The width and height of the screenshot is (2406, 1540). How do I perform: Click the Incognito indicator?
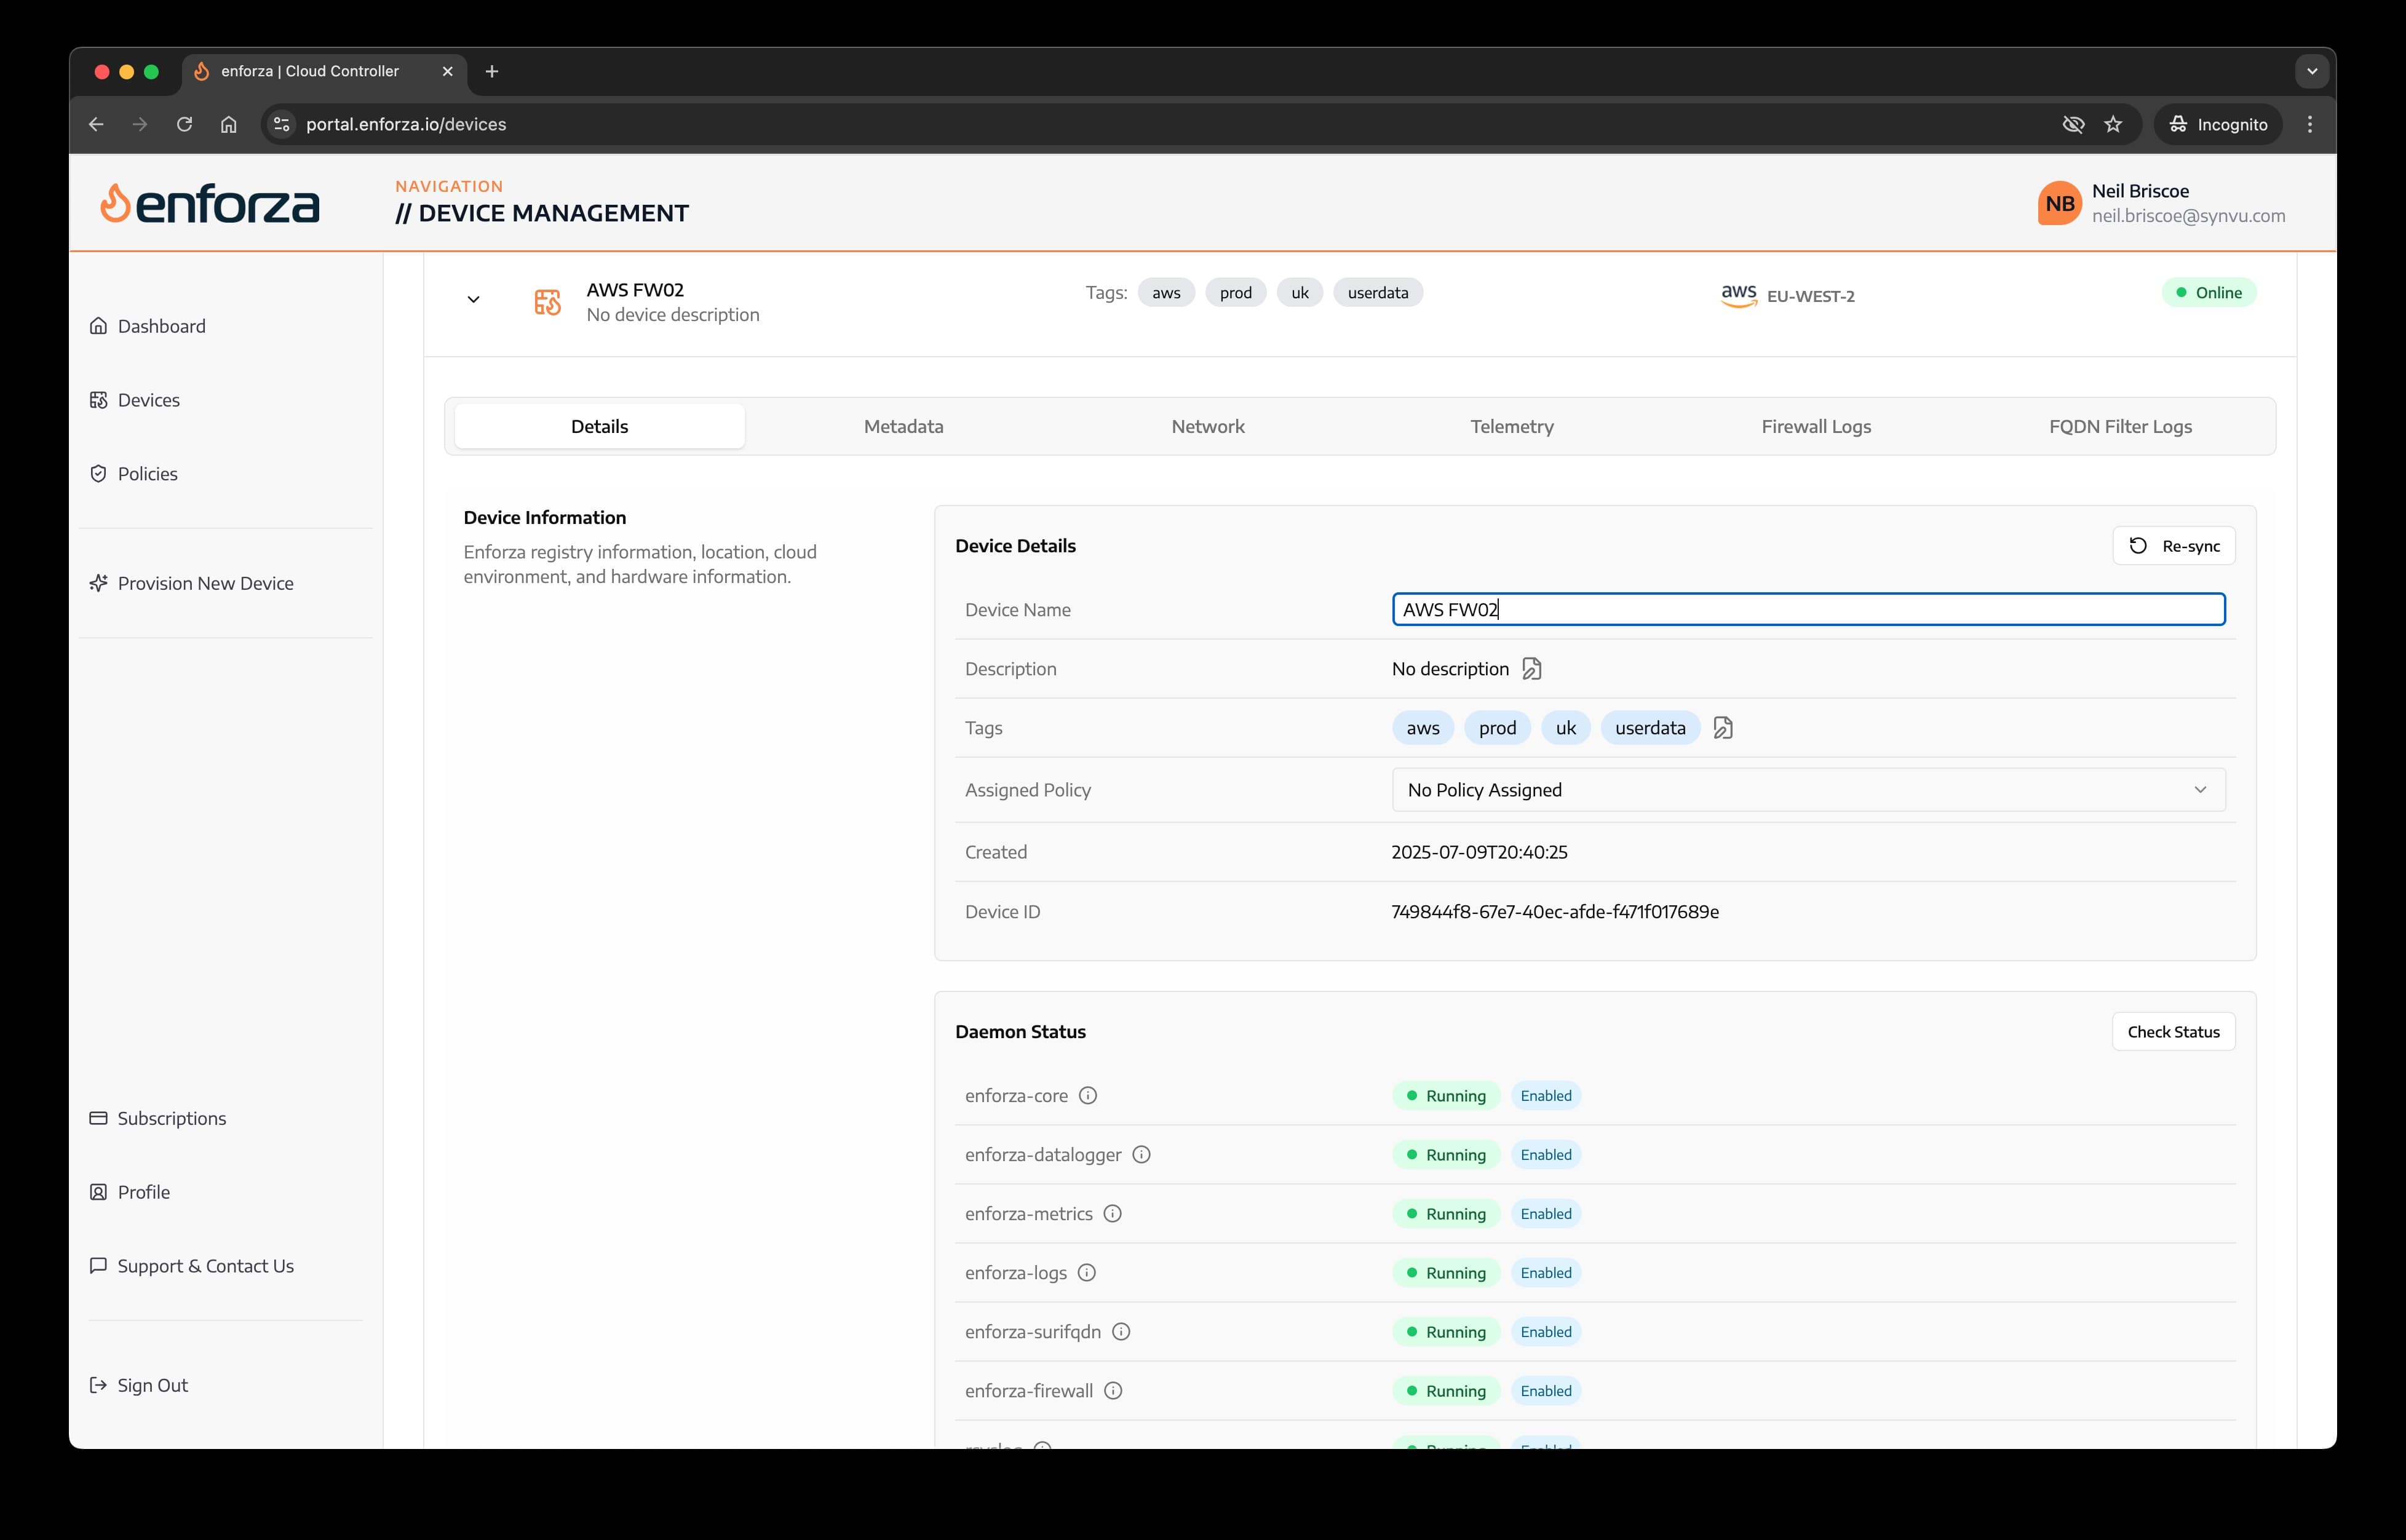[x=2218, y=124]
